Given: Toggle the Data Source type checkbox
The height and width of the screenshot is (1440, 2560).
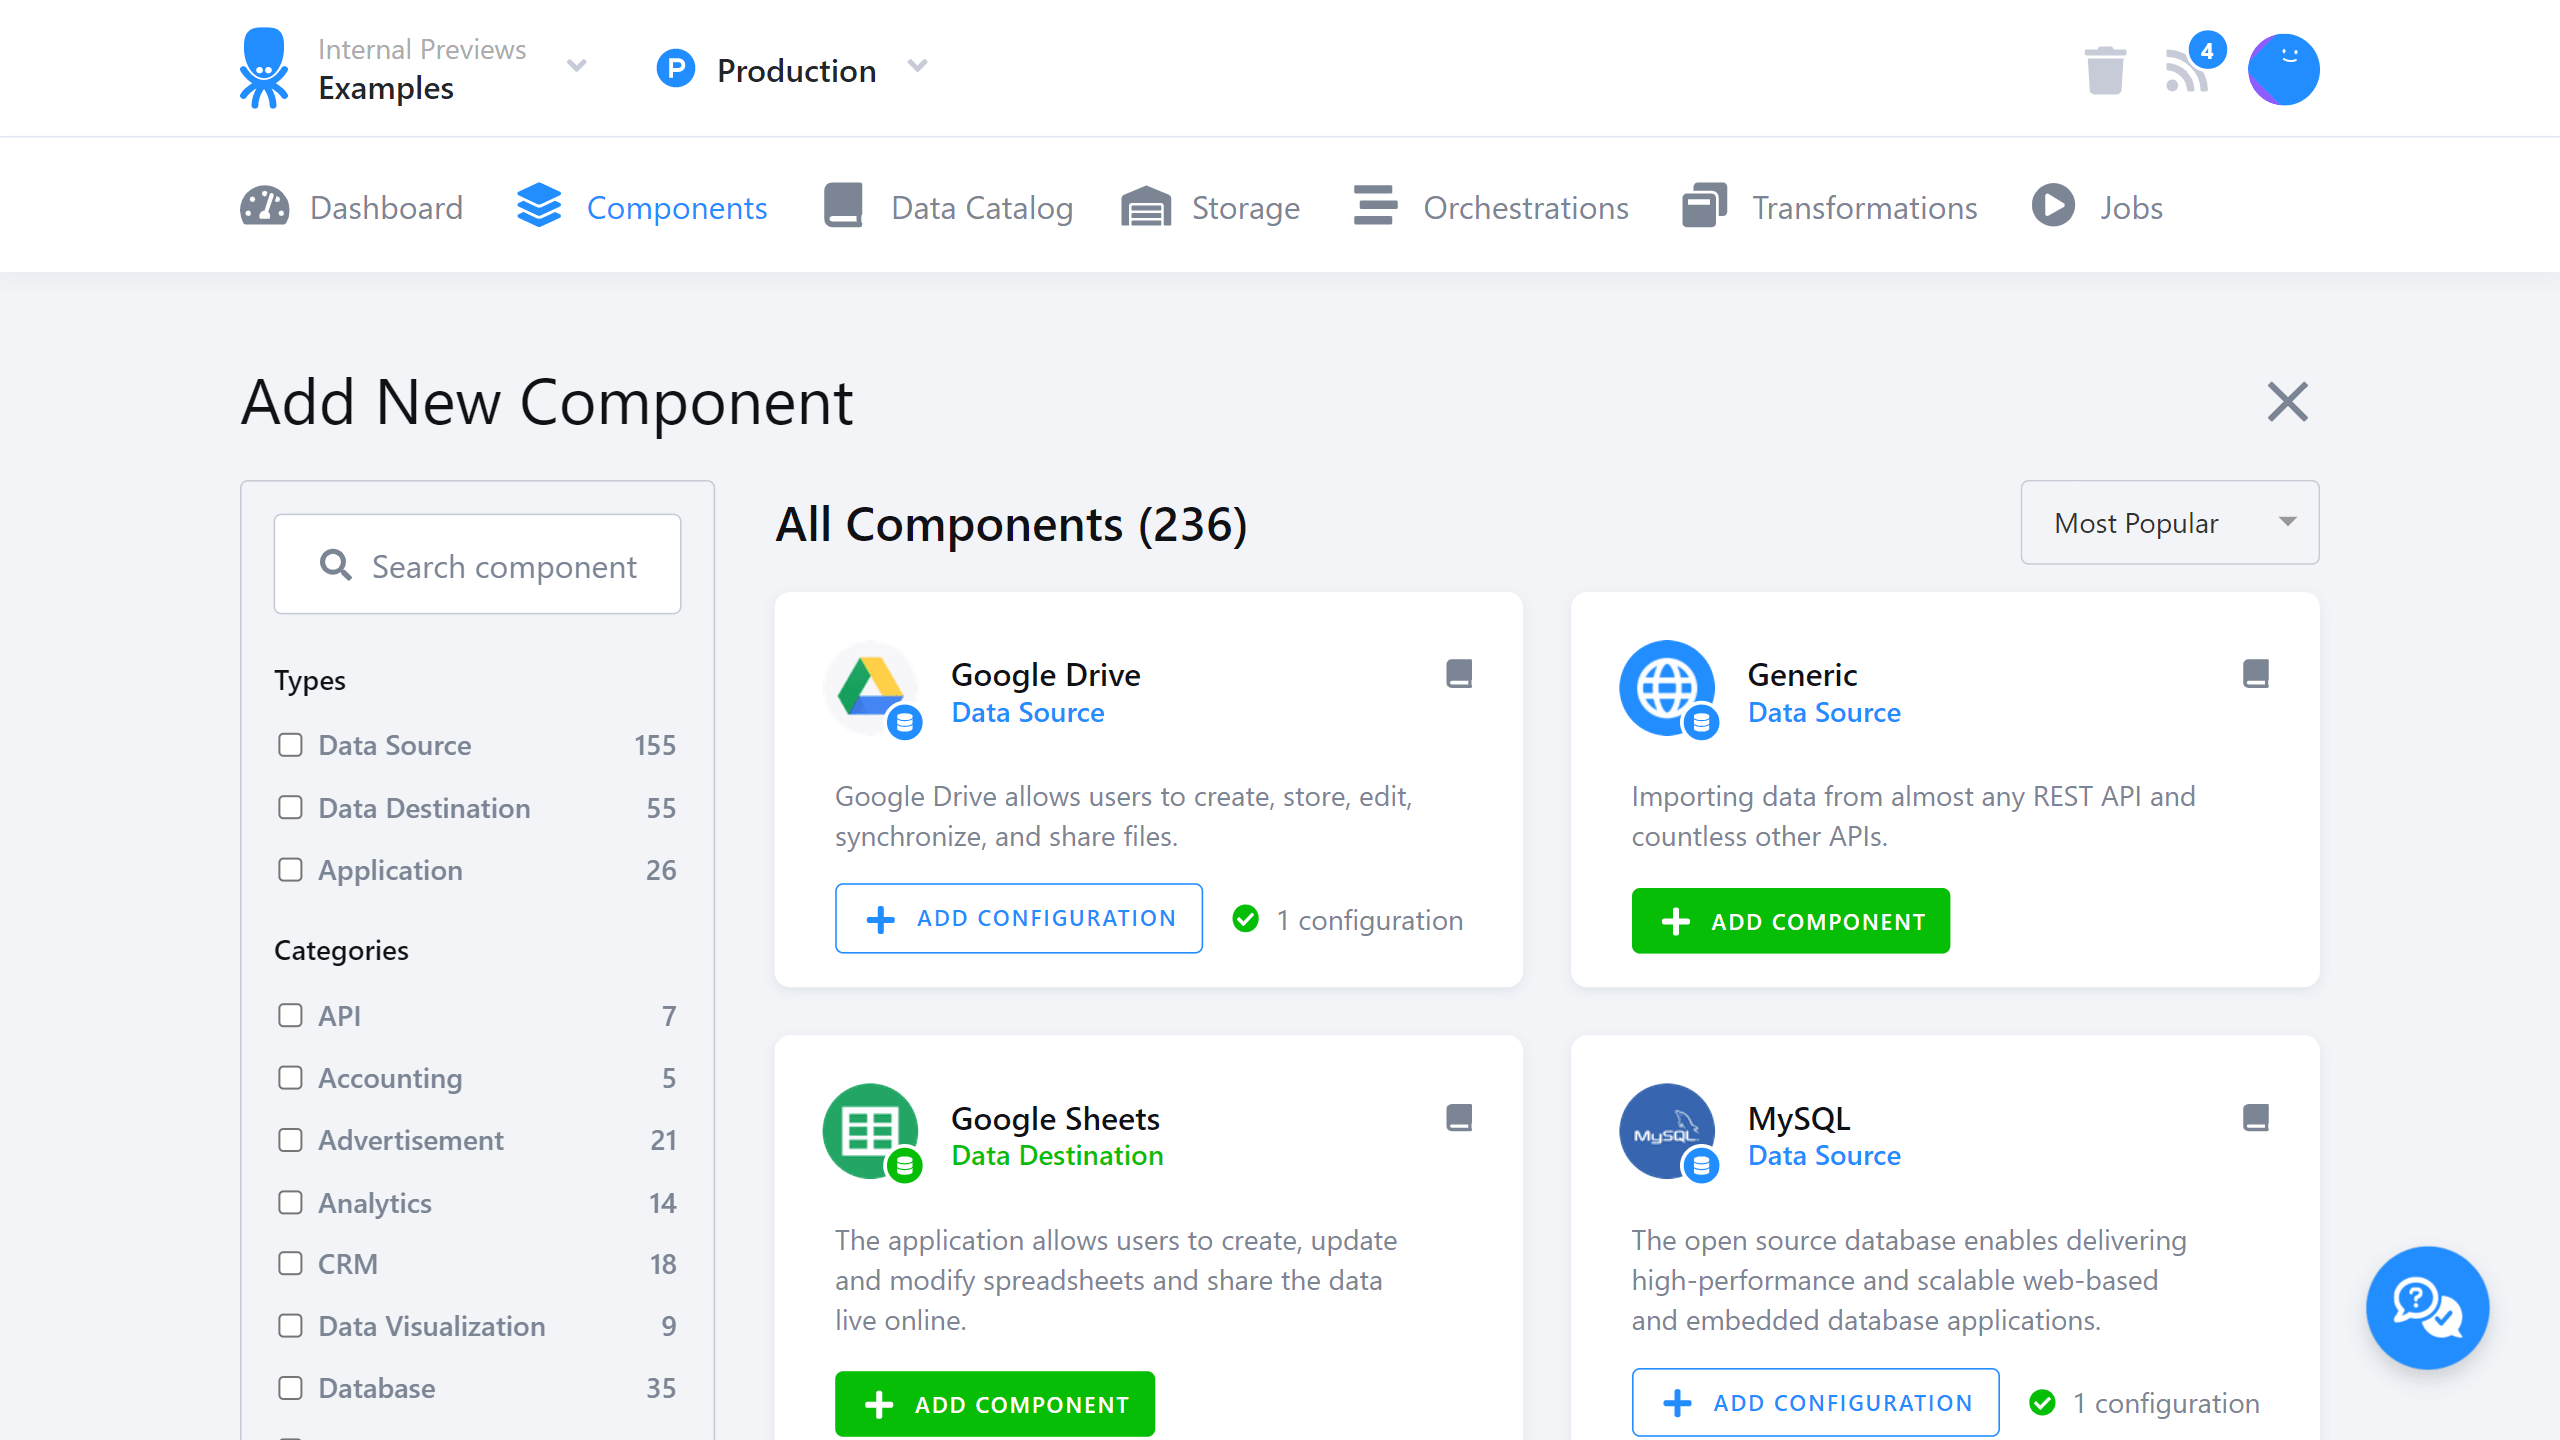Looking at the screenshot, I should coord(287,745).
